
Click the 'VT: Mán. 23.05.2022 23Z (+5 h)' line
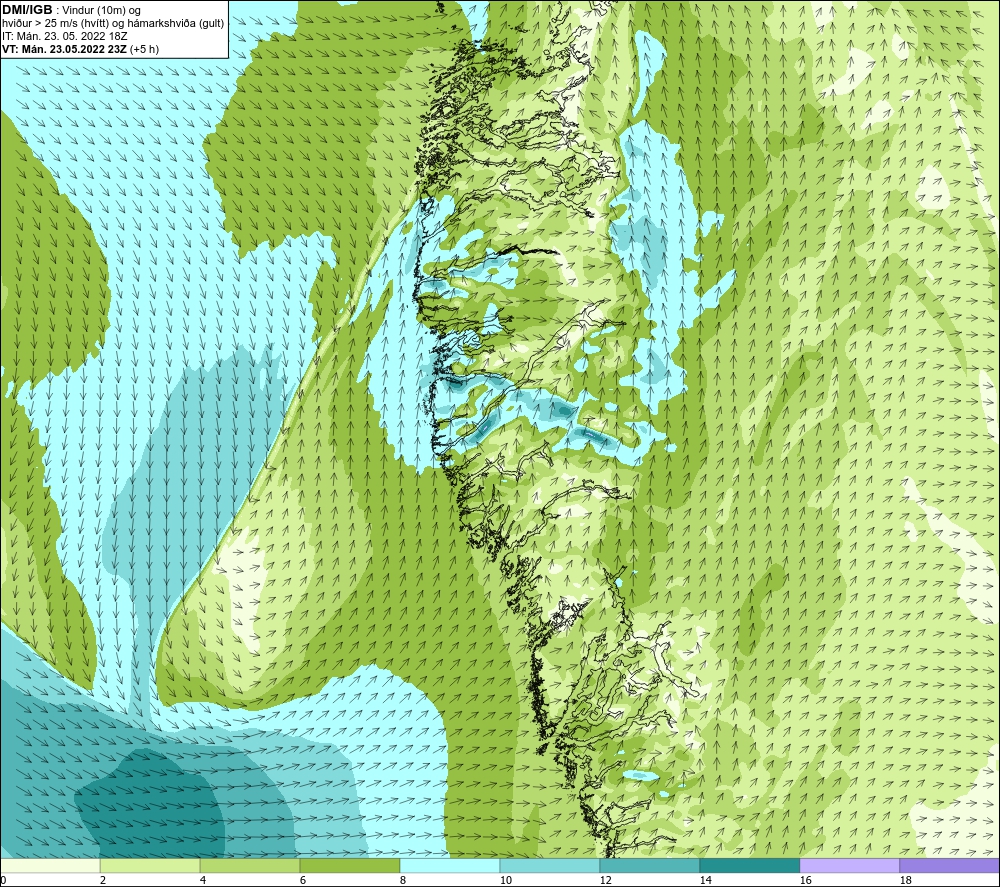pos(80,49)
